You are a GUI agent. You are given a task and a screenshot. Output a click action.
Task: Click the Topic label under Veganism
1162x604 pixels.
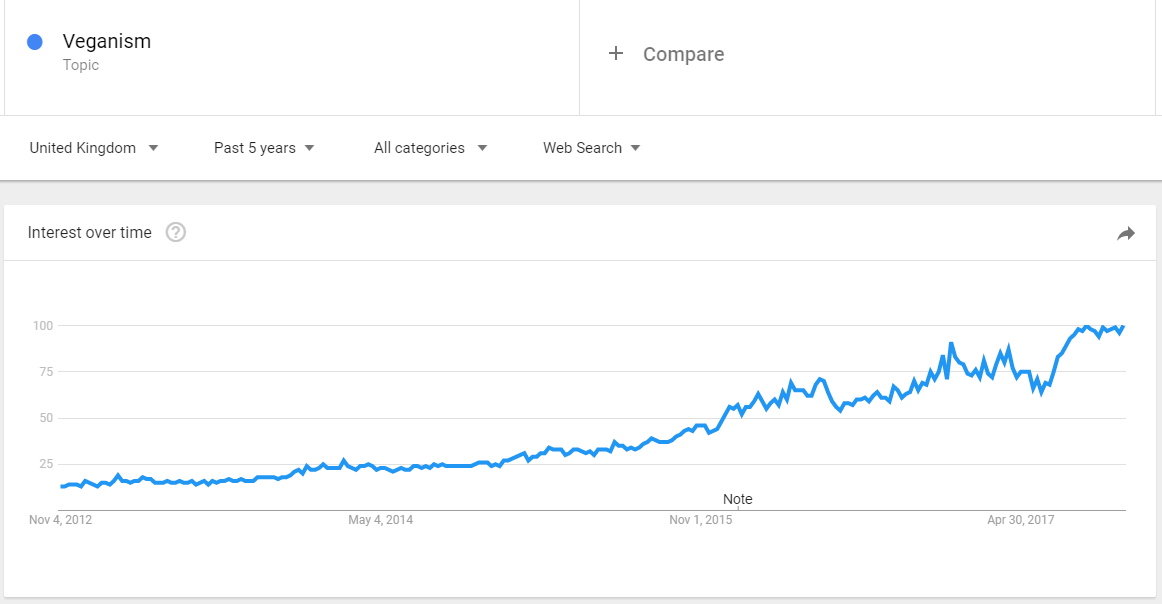[x=81, y=65]
